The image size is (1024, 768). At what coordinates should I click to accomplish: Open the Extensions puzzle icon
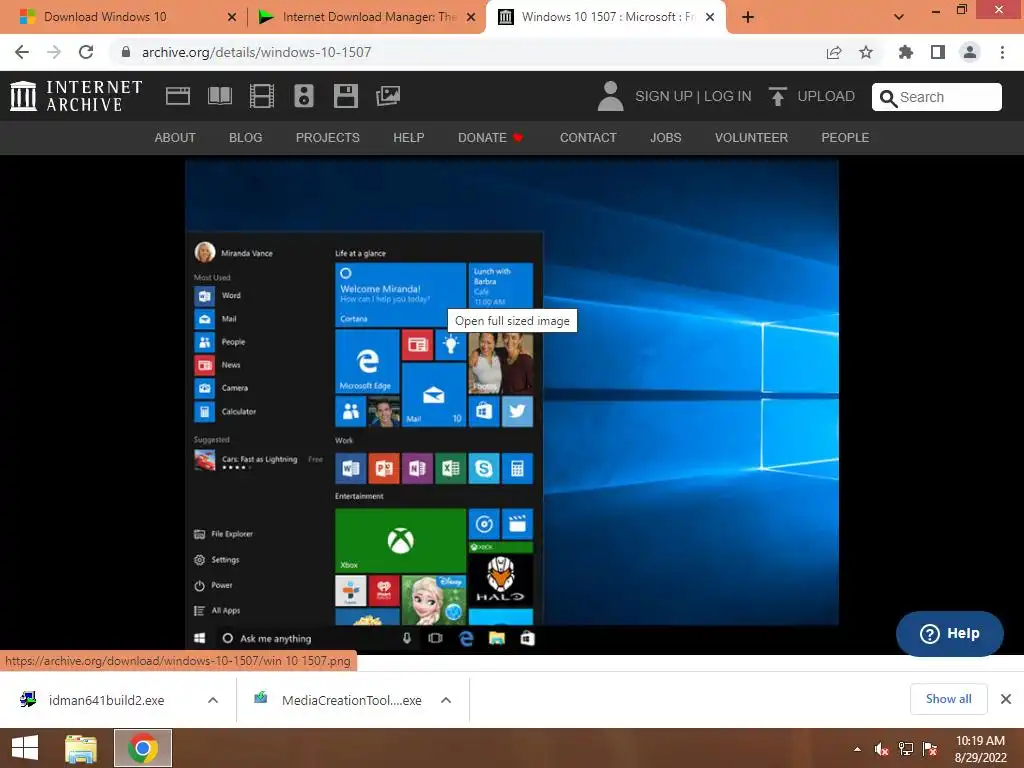(906, 52)
